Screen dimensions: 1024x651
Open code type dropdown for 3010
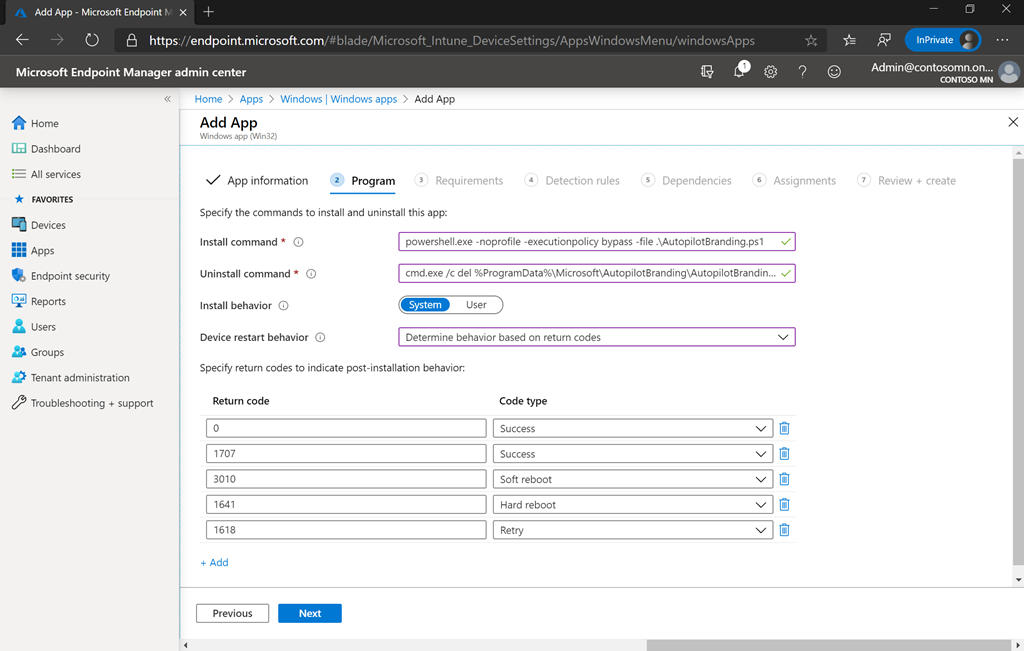coord(633,480)
